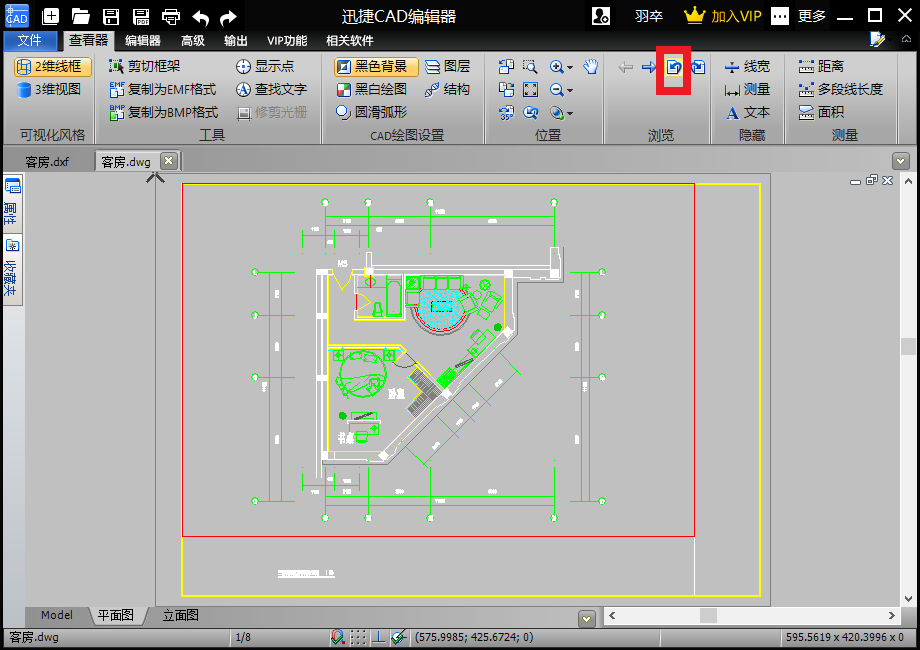This screenshot has height=650, width=920.
Task: Expand the zoom in dropdown arrow
Action: click(570, 67)
